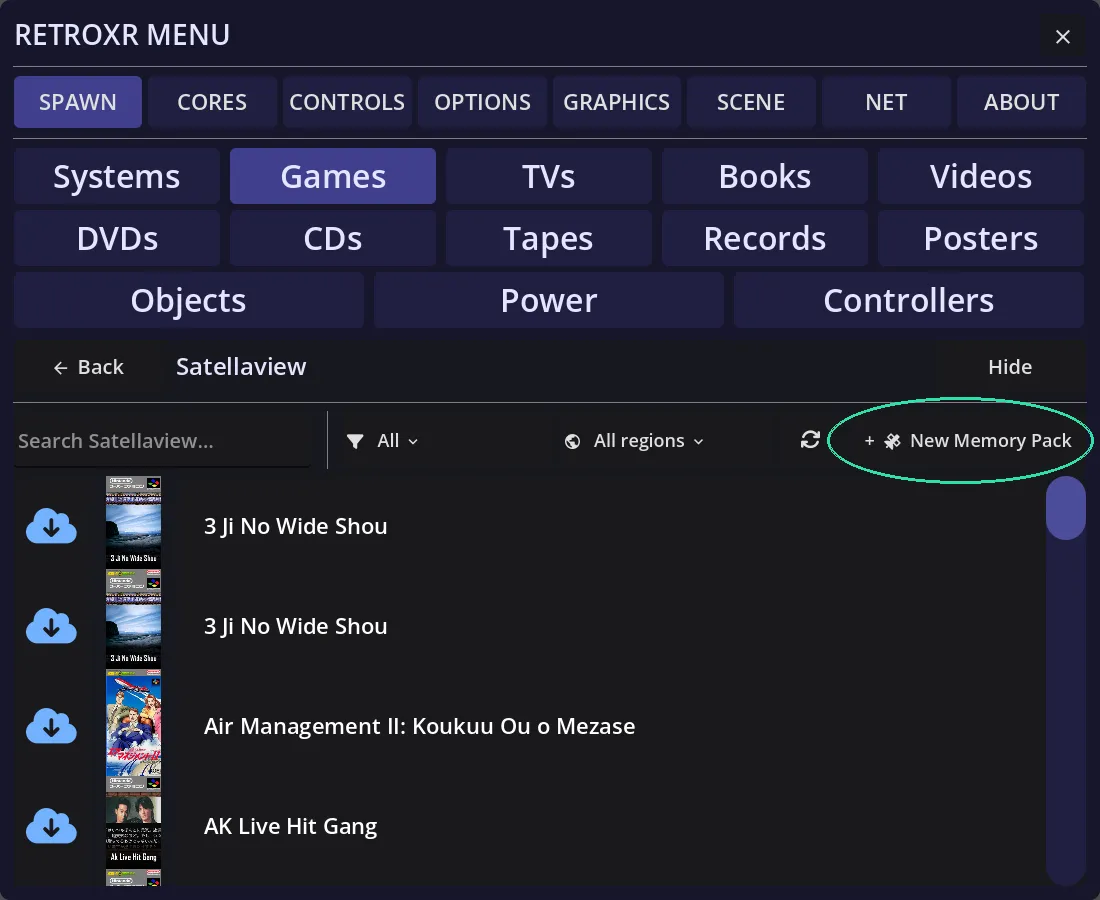Focus the Search Satellaview field
The width and height of the screenshot is (1100, 900).
click(162, 441)
